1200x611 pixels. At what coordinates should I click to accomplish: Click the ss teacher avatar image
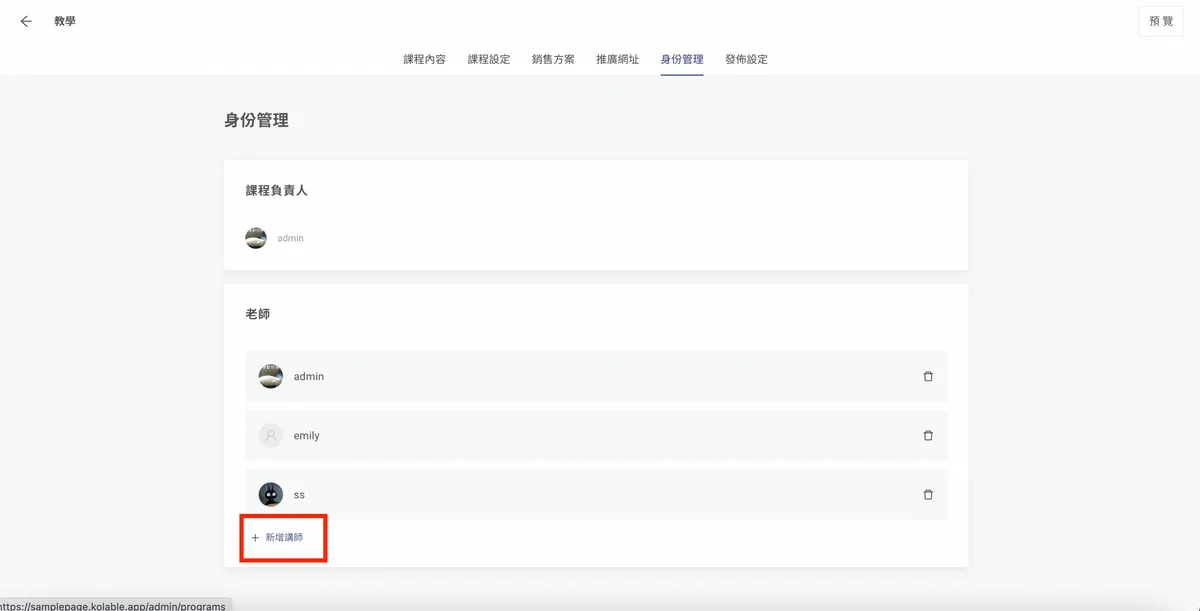(270, 495)
